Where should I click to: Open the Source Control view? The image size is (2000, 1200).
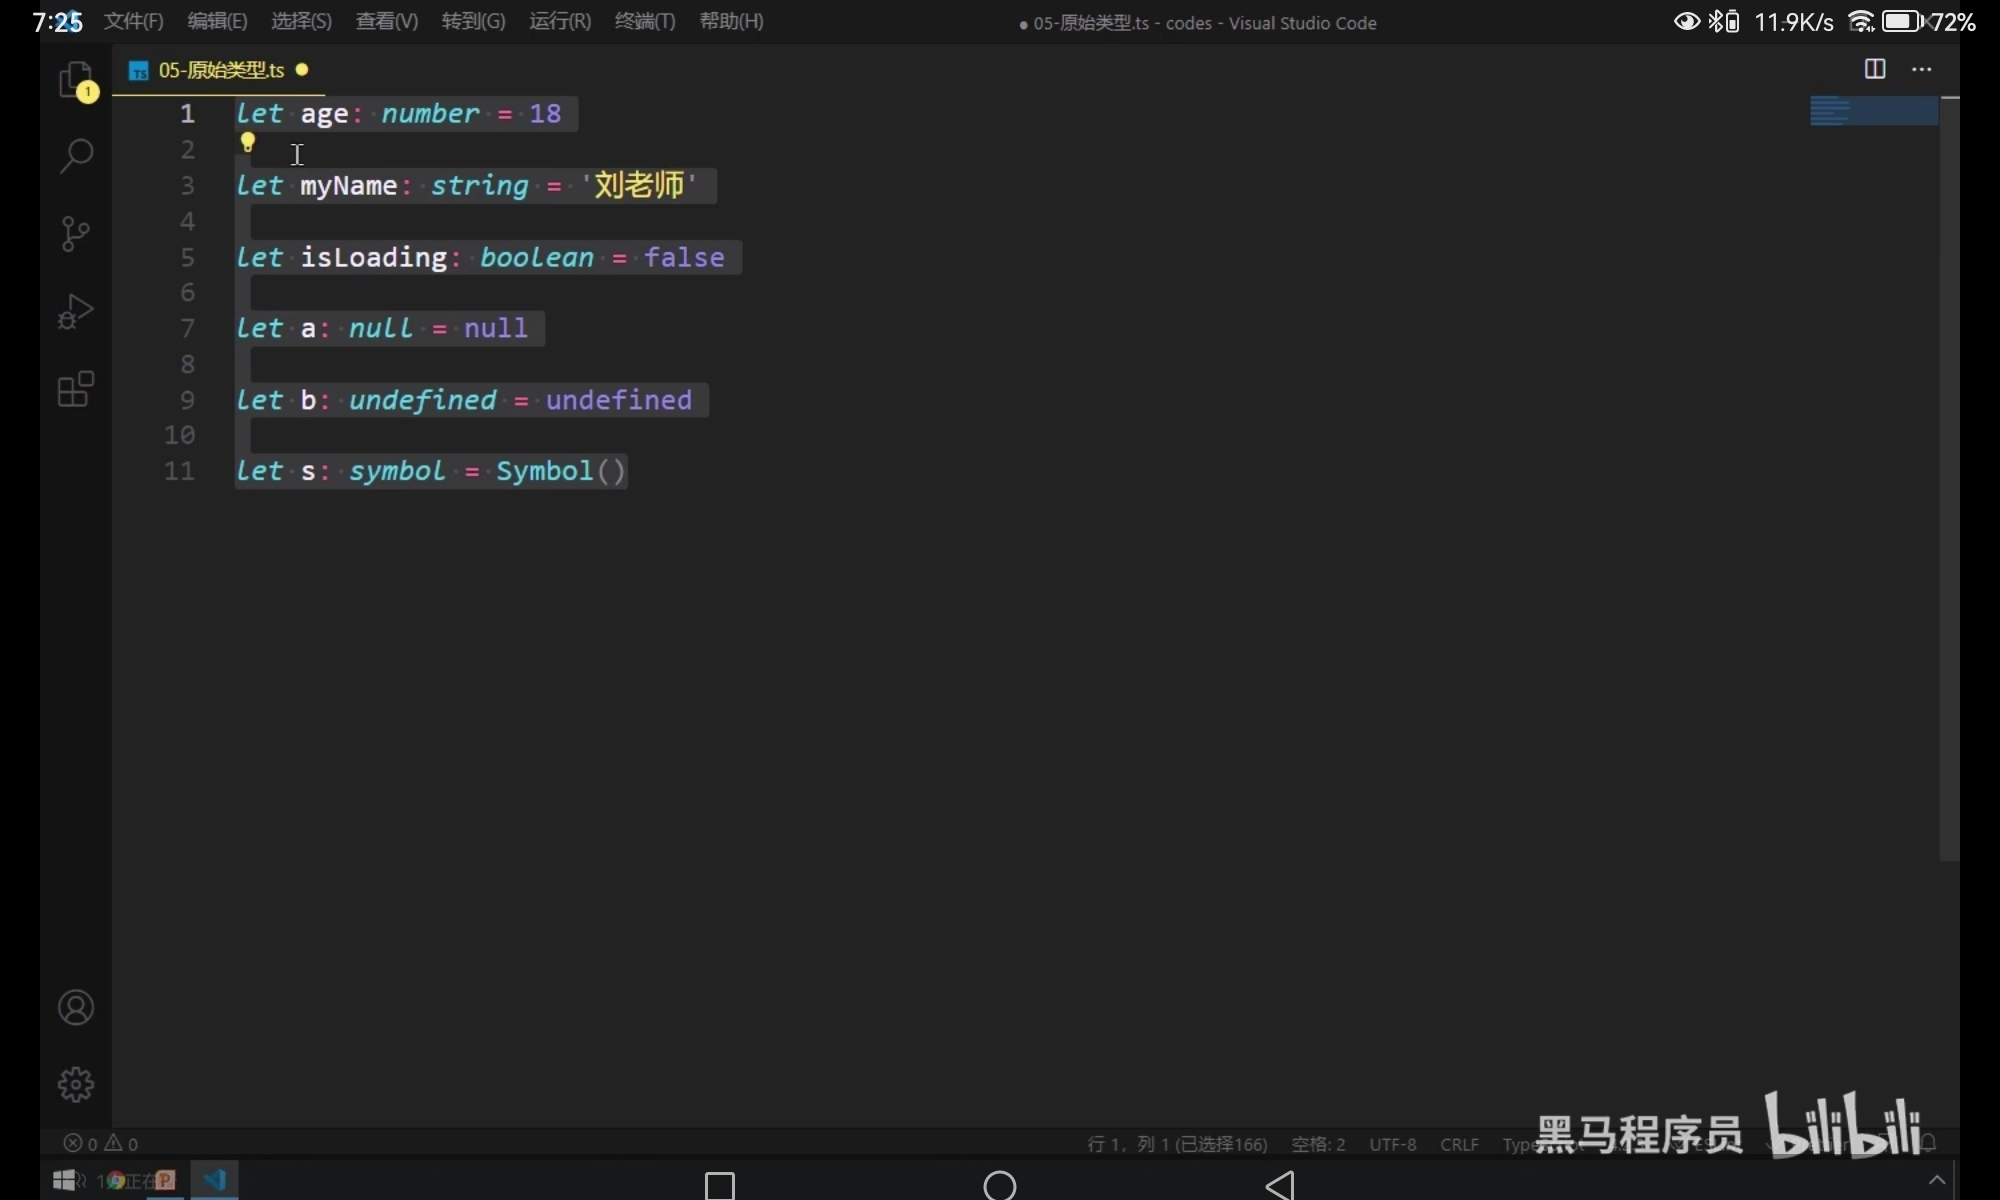[x=75, y=233]
